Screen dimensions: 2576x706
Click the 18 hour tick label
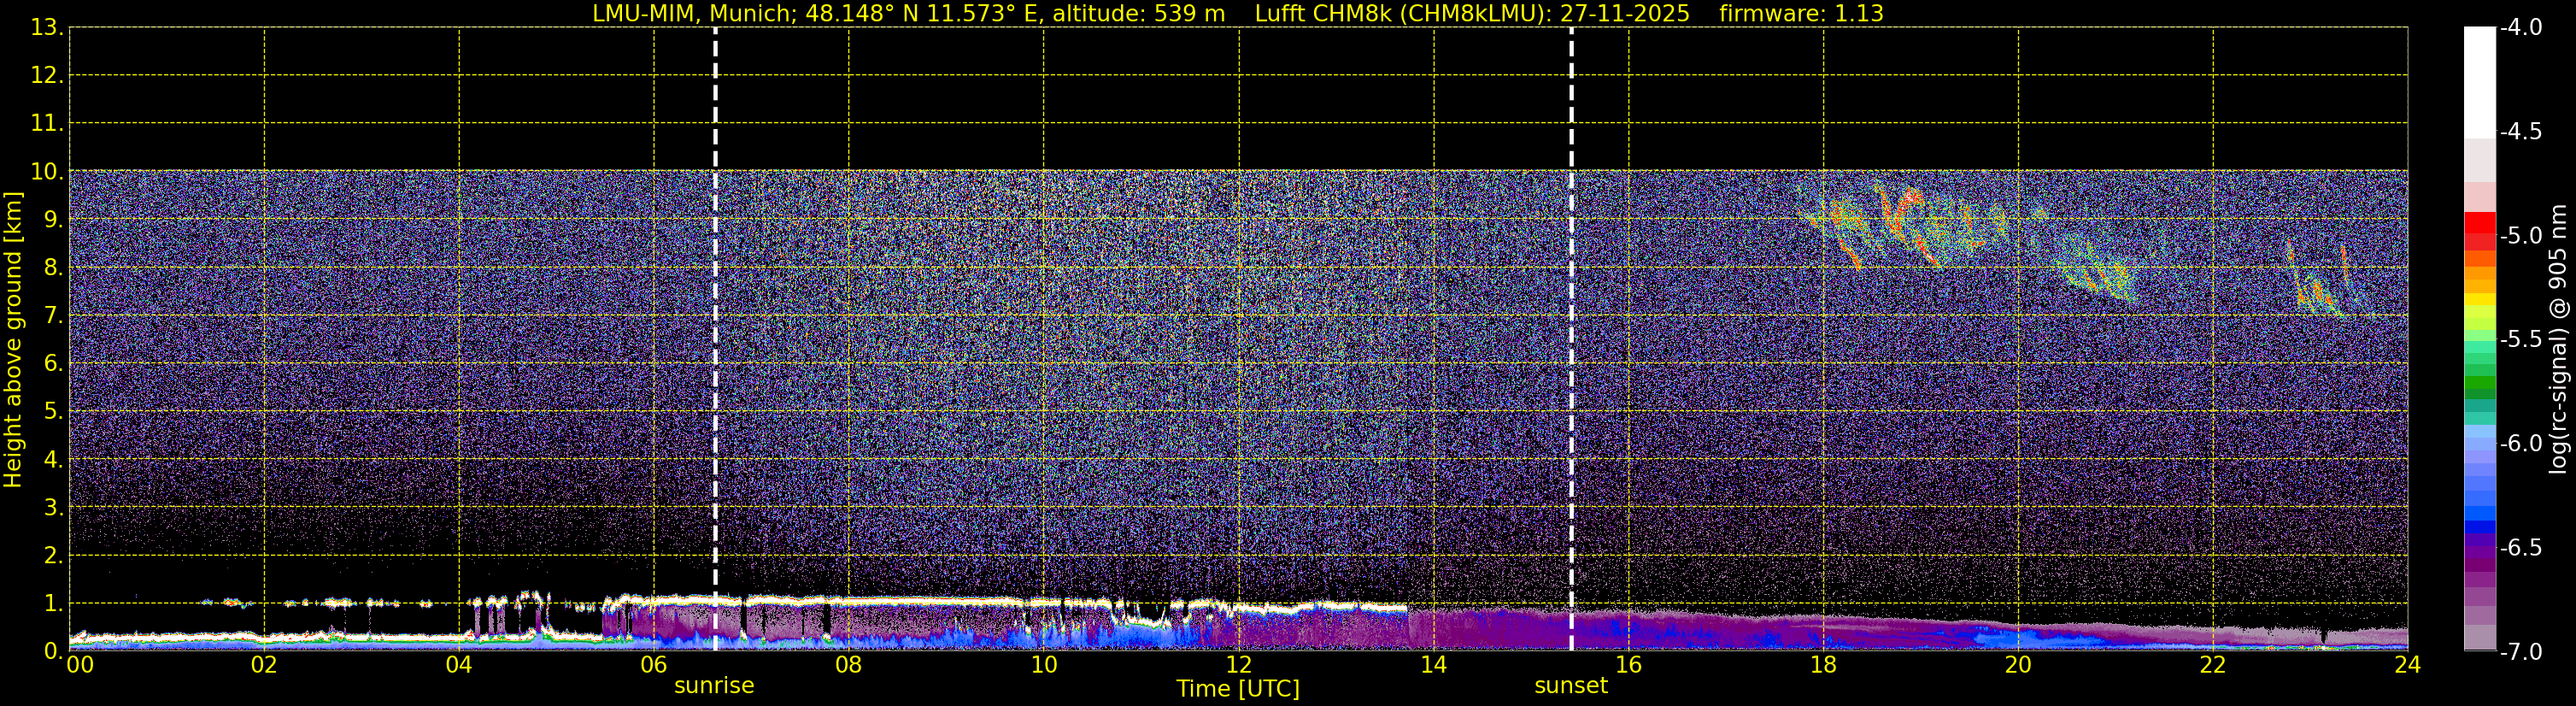coord(1823,665)
